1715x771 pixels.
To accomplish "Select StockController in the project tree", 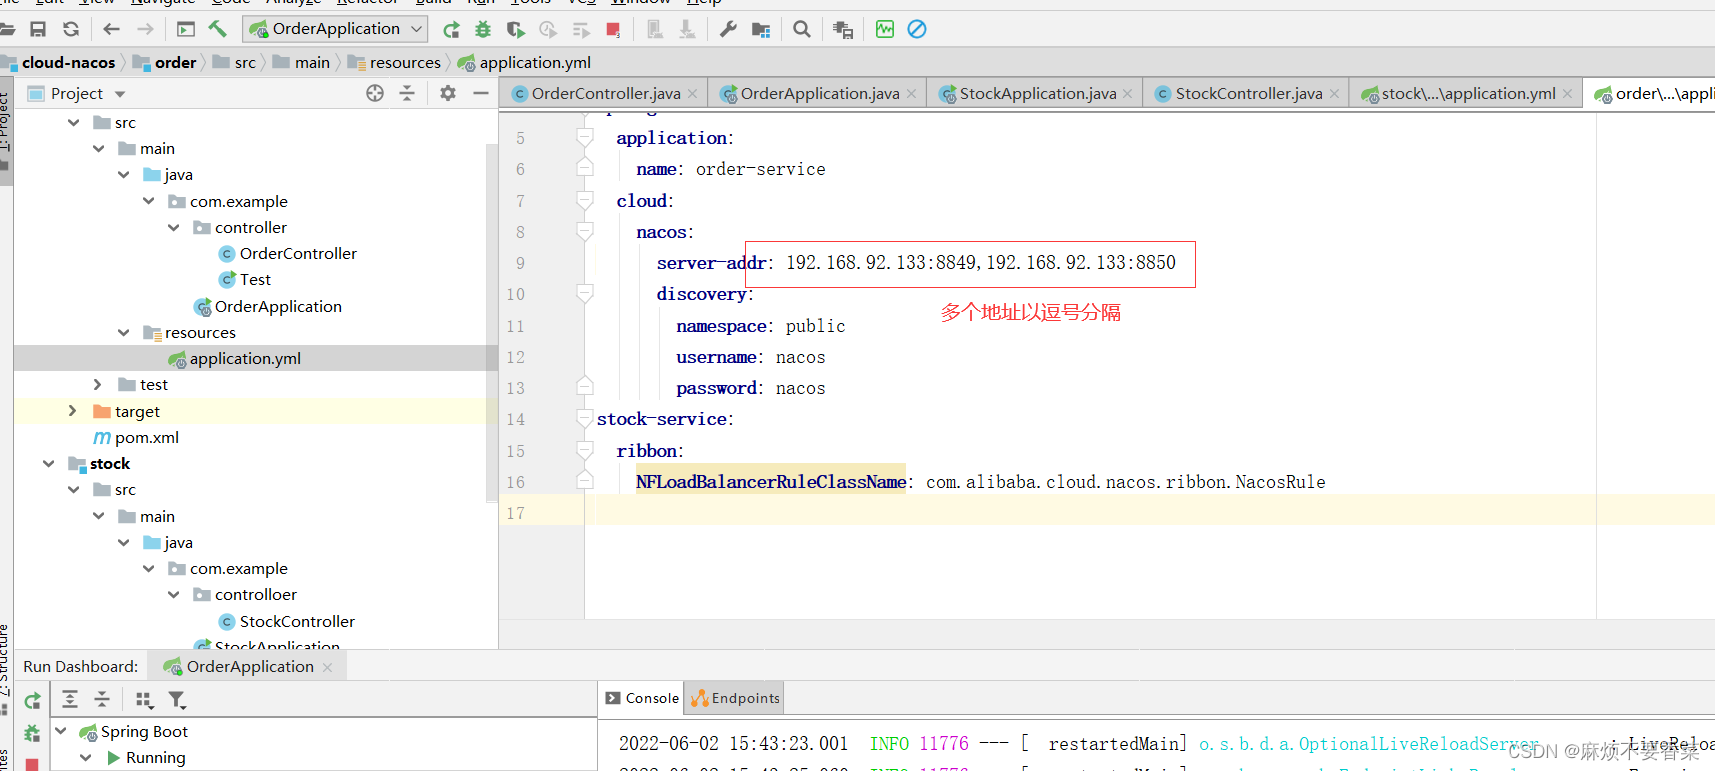I will pyautogui.click(x=297, y=621).
